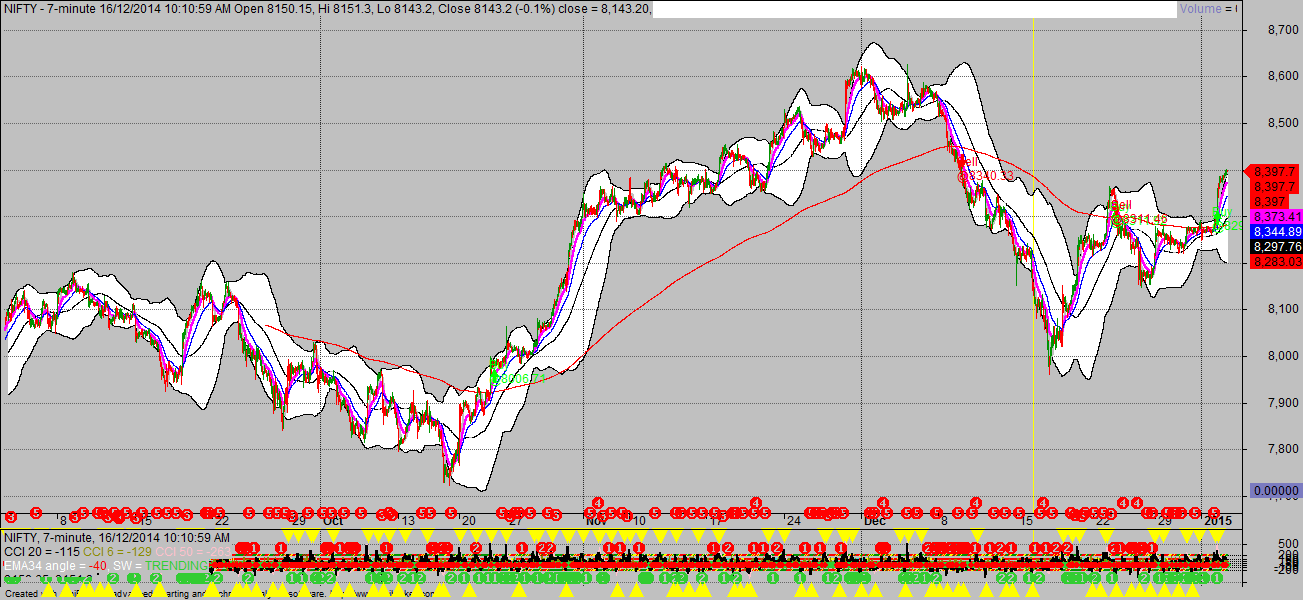Click the 2015 date axis label
1303x600 pixels.
pyautogui.click(x=1216, y=521)
